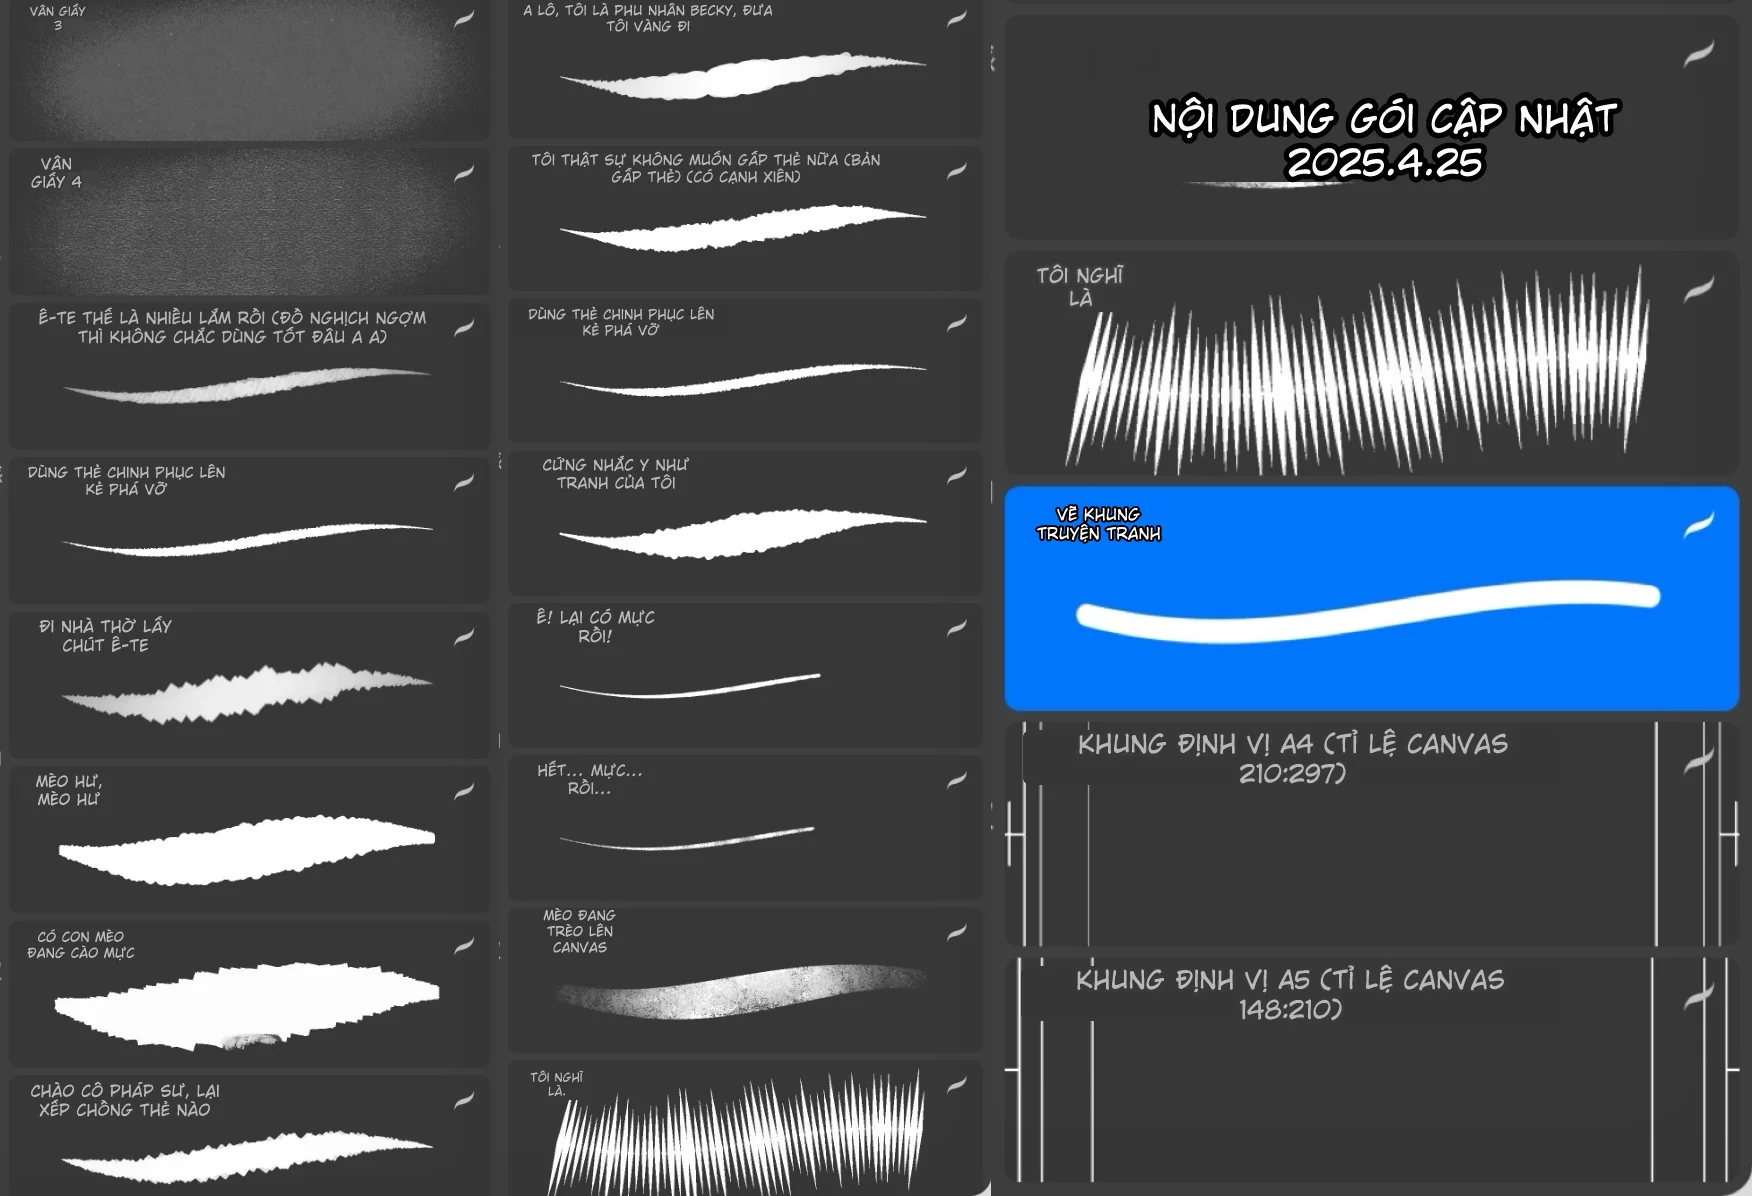Viewport: 1752px width, 1196px height.
Task: Select the Ê-te thế là nhiều lắm rồi brush
Action: click(249, 377)
